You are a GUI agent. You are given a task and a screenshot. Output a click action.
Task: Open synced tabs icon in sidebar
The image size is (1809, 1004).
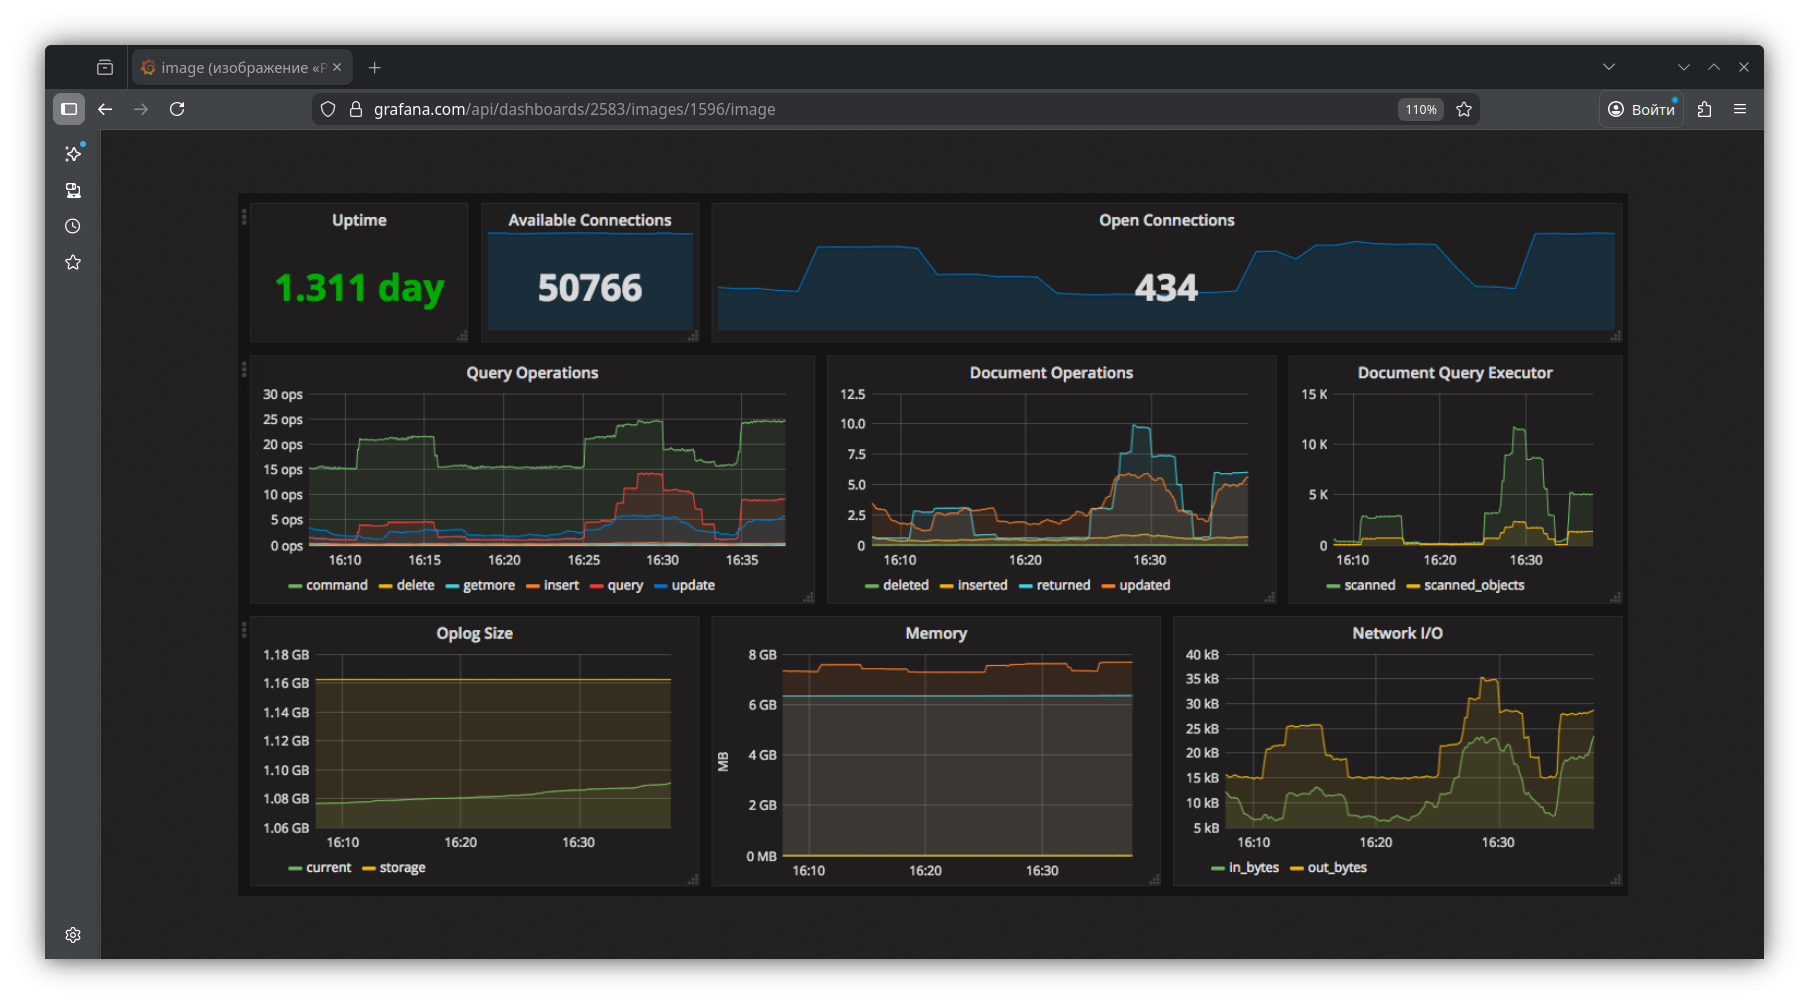[73, 190]
